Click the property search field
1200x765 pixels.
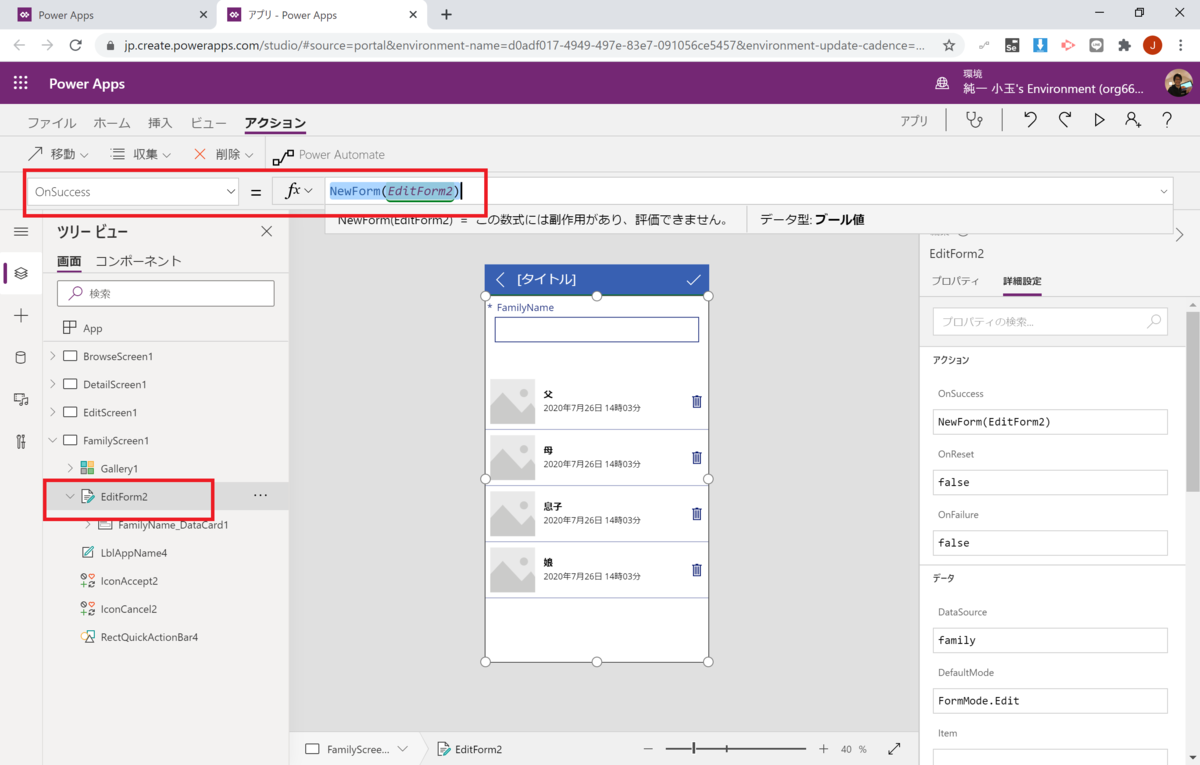pos(1050,322)
